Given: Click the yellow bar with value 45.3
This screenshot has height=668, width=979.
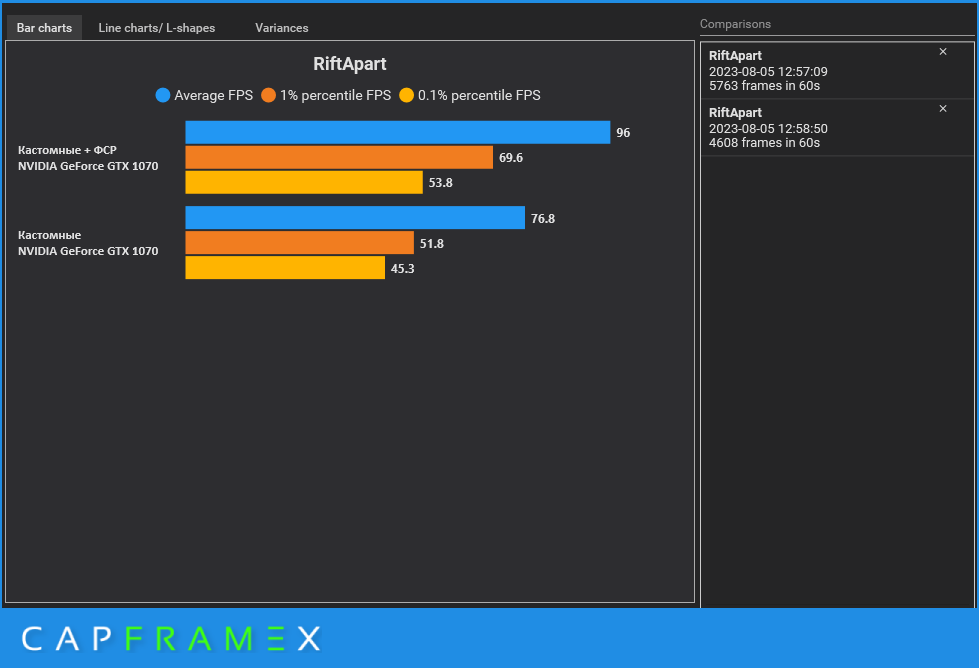Looking at the screenshot, I should (285, 268).
